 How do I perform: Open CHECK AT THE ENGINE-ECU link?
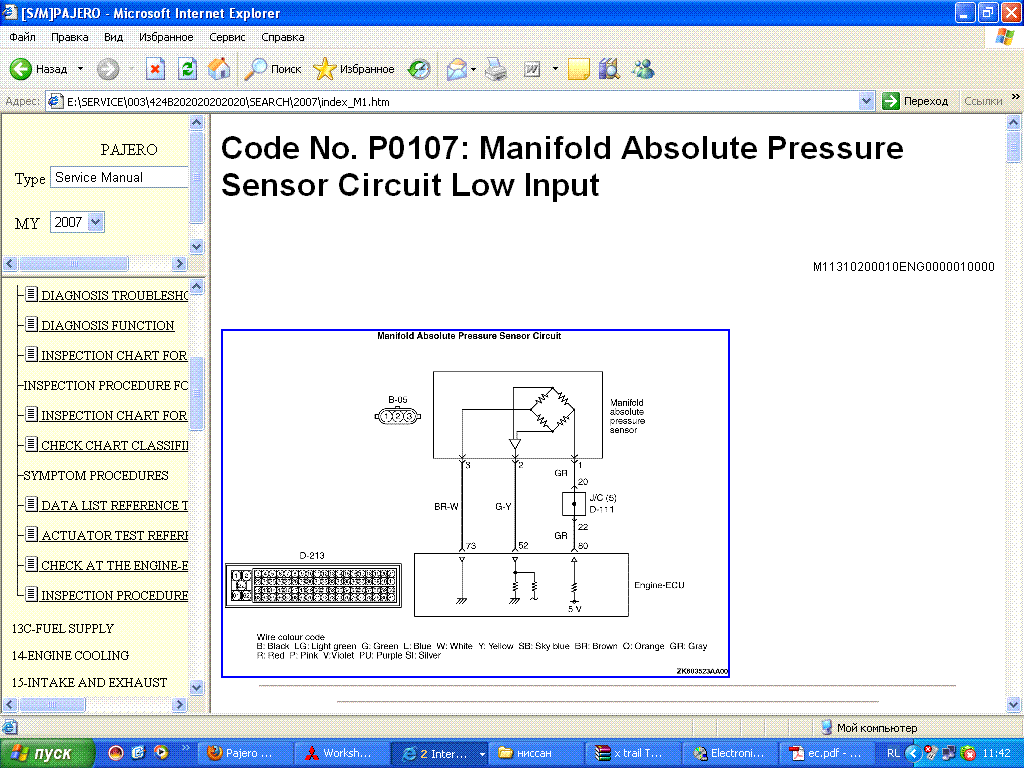click(x=115, y=566)
